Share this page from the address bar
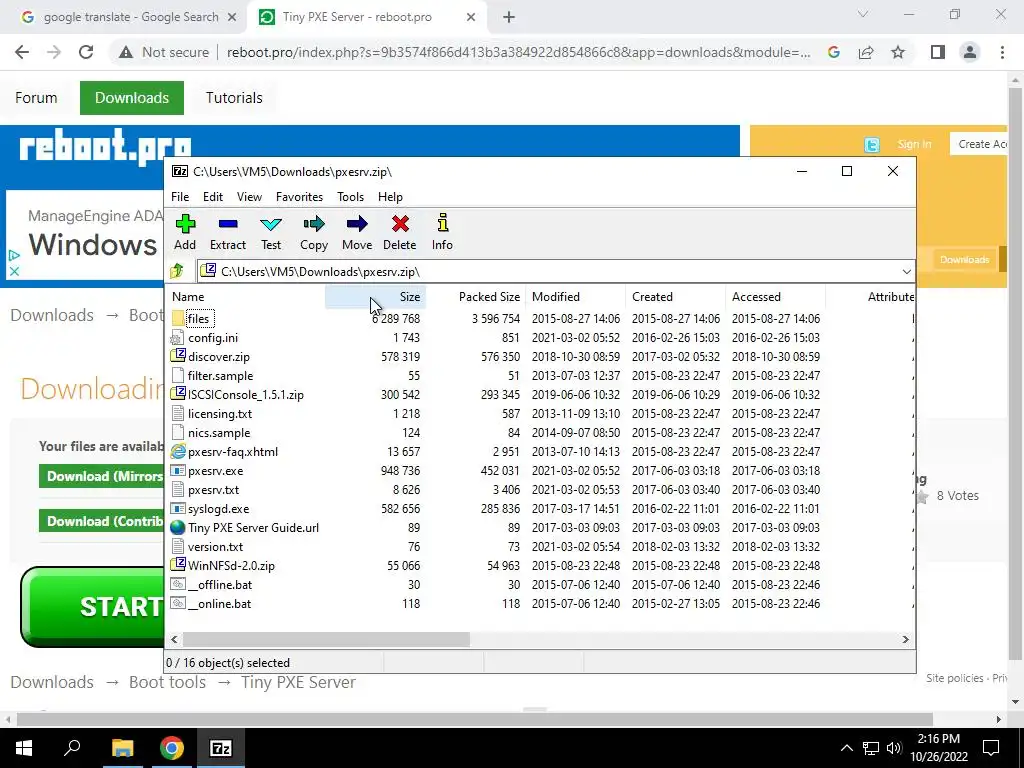The width and height of the screenshot is (1024, 768). [x=866, y=52]
